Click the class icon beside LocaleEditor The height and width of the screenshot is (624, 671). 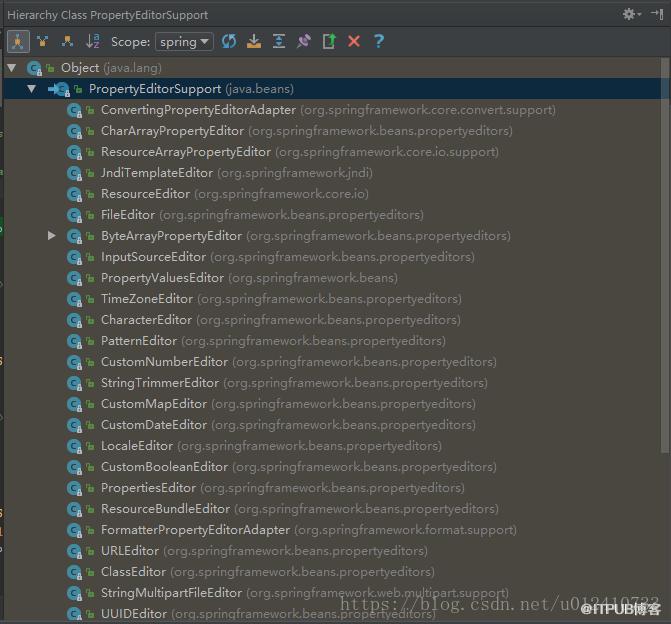74,446
